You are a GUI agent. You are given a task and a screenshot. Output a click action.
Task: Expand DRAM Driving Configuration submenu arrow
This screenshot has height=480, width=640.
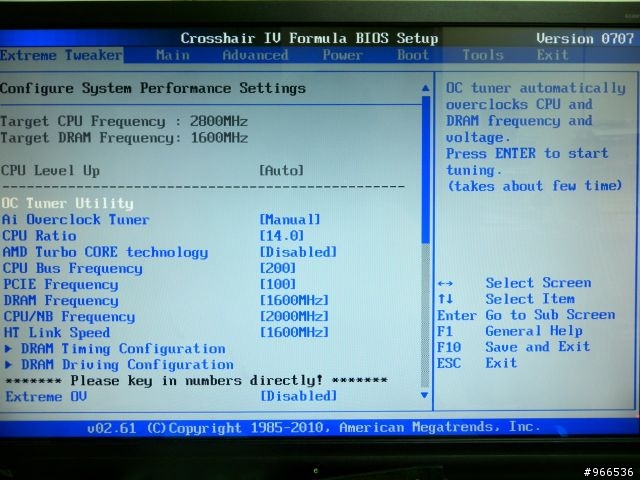[8, 364]
